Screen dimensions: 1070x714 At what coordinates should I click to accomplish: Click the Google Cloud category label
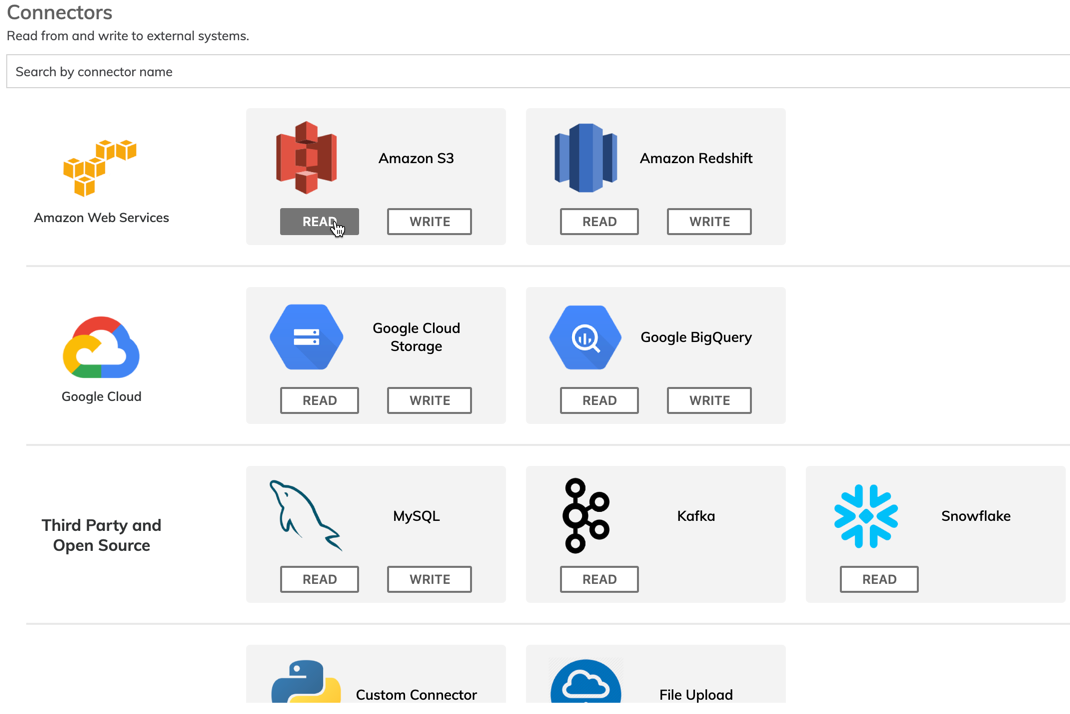point(102,397)
